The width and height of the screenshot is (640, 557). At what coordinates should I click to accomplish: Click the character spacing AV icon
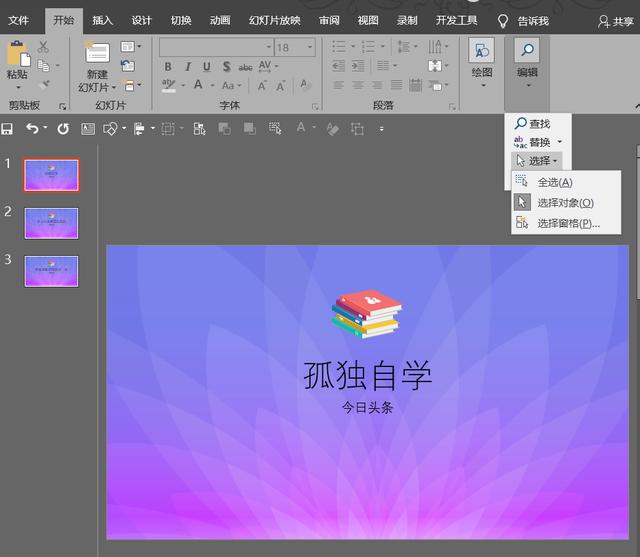[x=265, y=66]
